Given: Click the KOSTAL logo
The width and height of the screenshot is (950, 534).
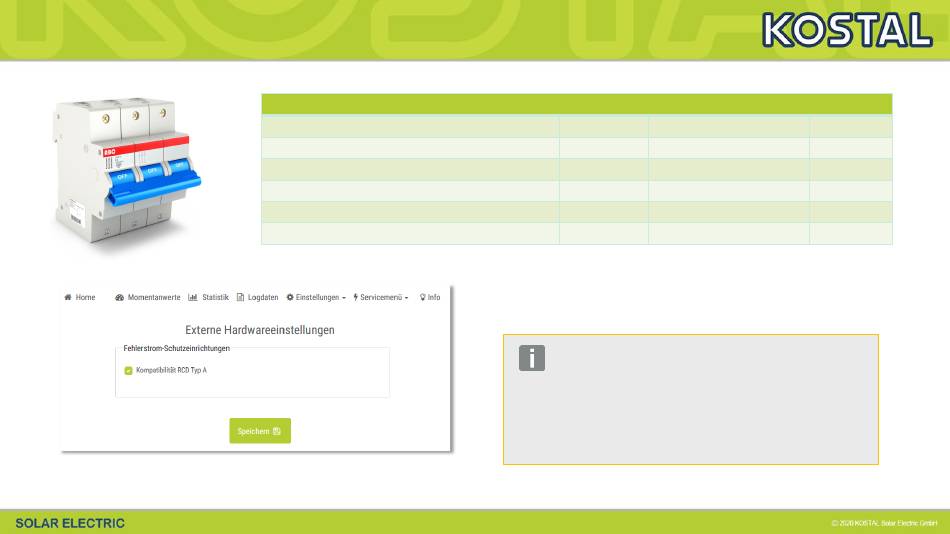Looking at the screenshot, I should (x=847, y=30).
